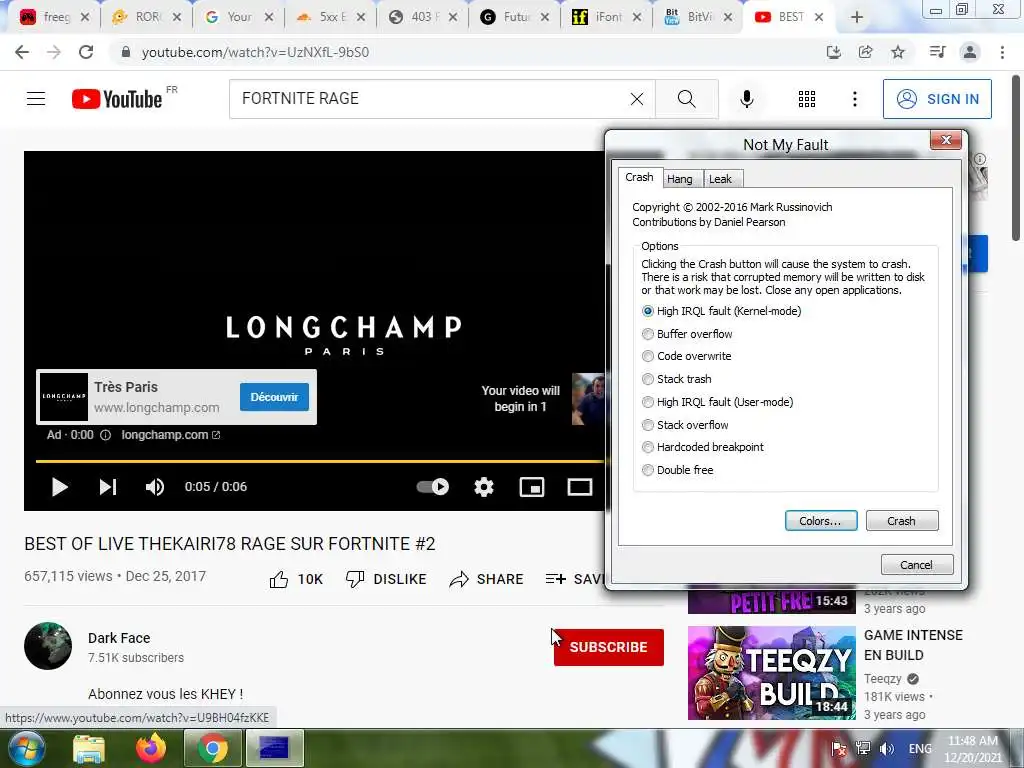Viewport: 1024px width, 768px height.
Task: Open the TEEQZY BUILD video thumbnail
Action: (x=771, y=673)
